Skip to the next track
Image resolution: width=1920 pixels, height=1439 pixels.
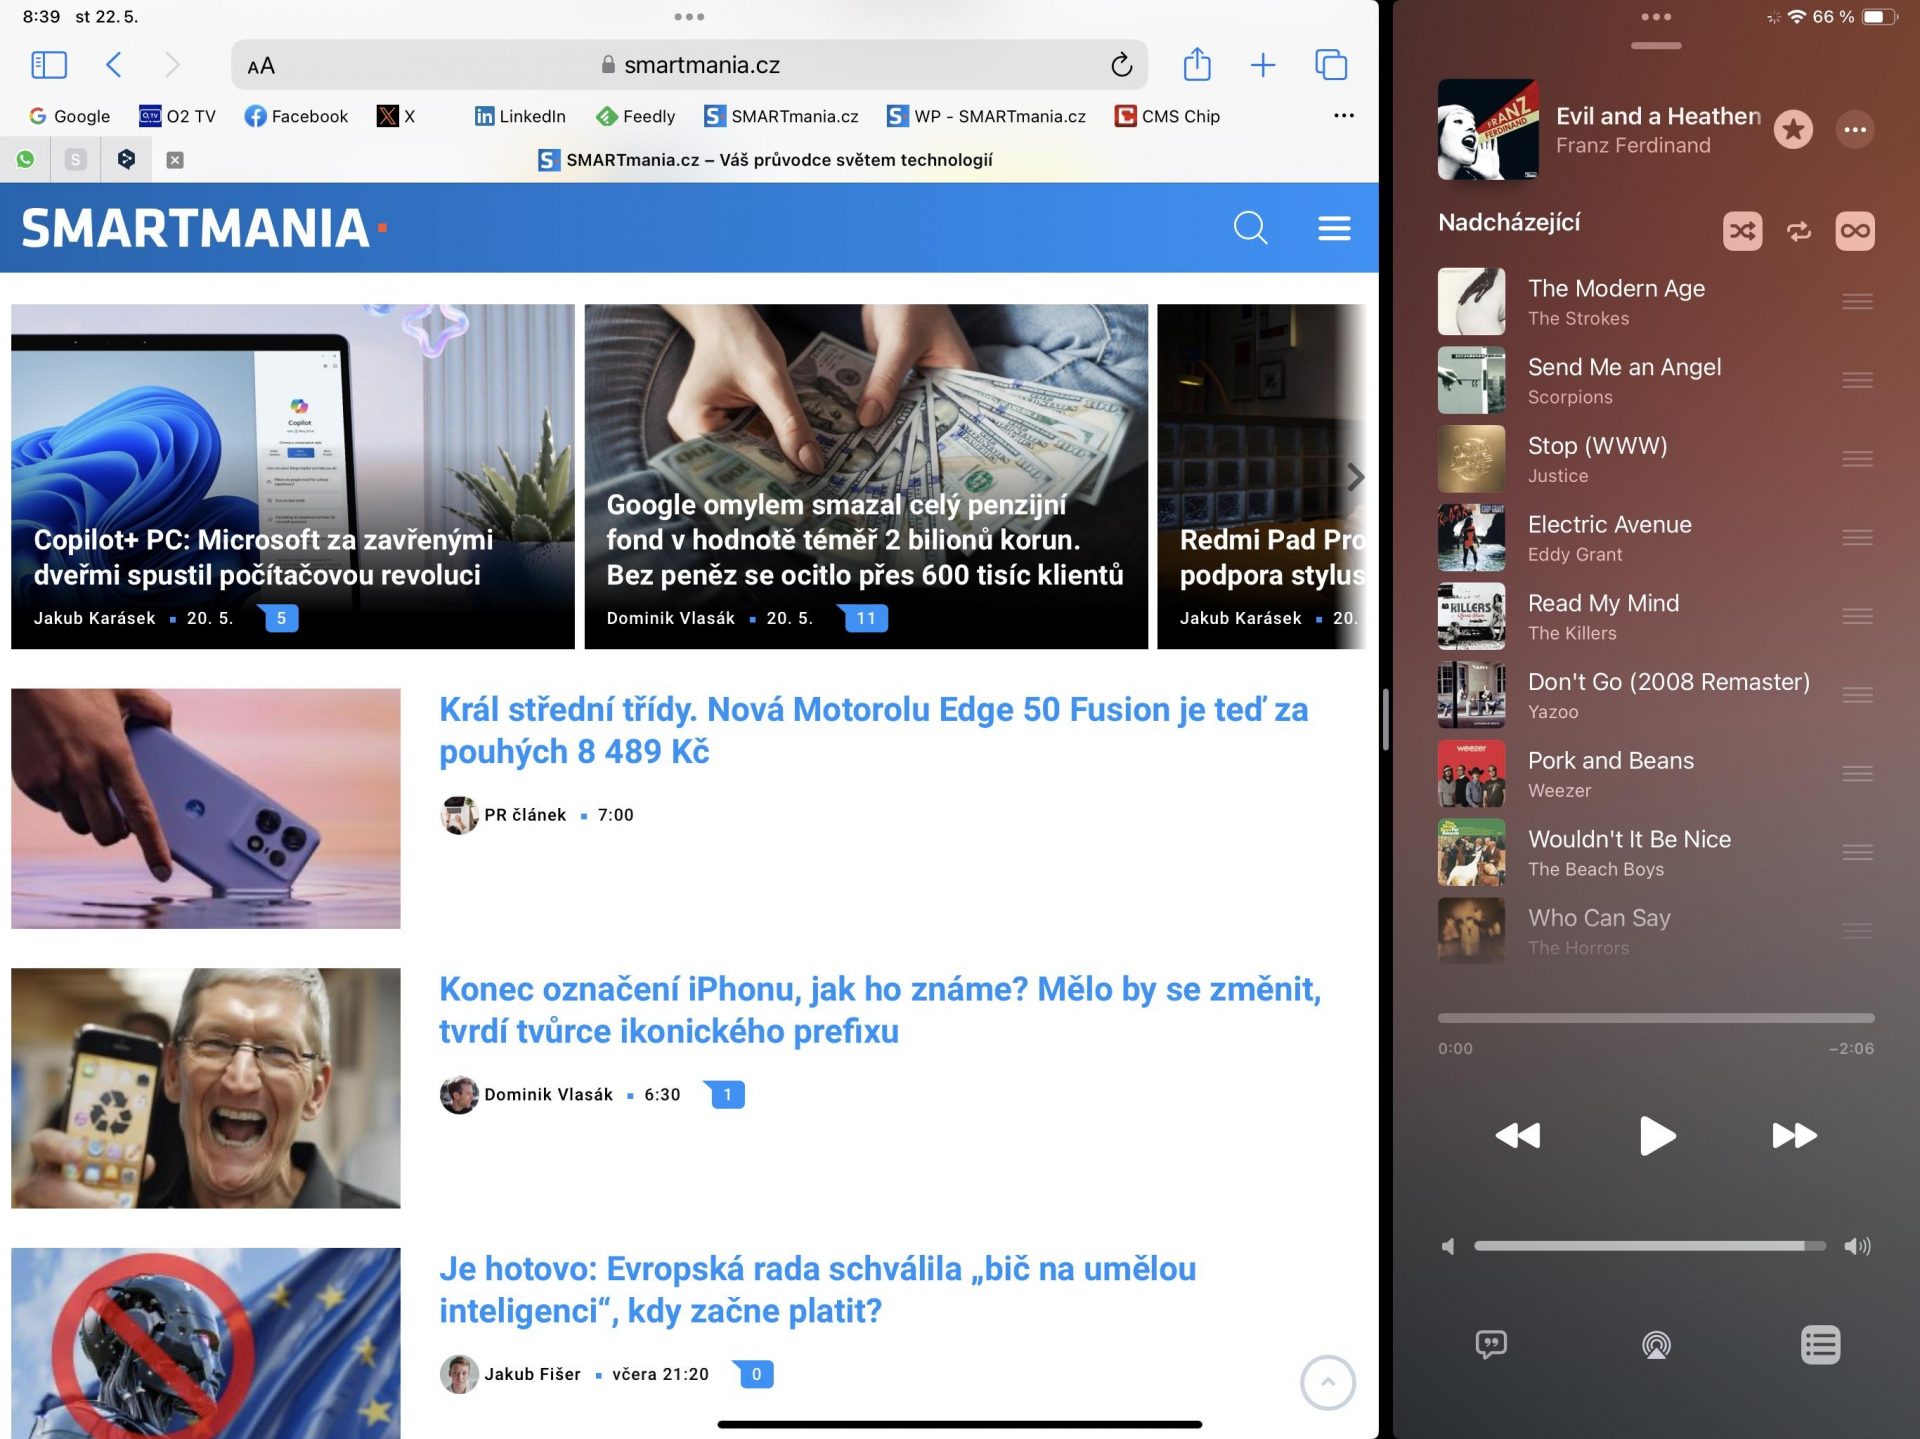1794,1136
